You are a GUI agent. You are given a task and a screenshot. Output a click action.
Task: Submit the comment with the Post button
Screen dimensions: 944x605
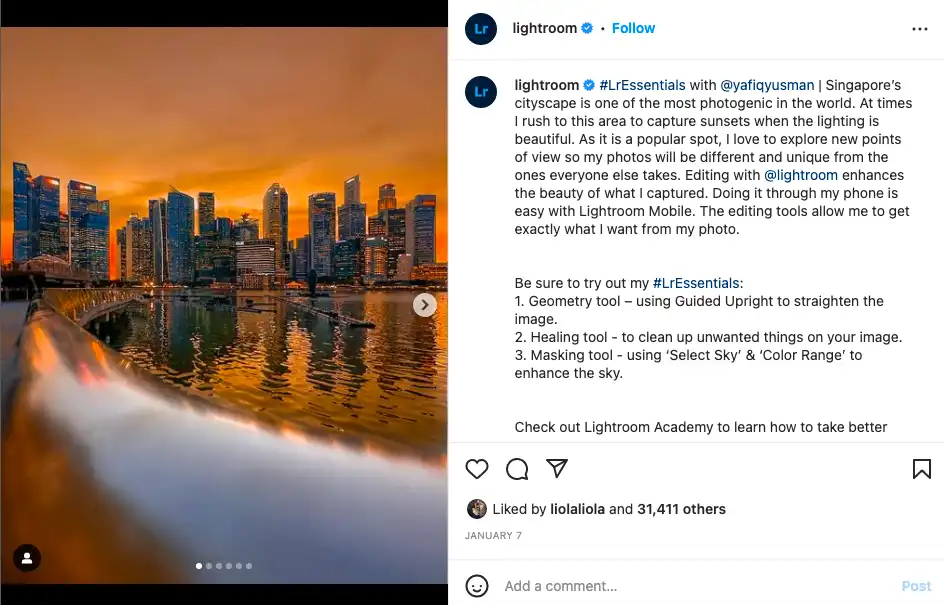click(916, 586)
